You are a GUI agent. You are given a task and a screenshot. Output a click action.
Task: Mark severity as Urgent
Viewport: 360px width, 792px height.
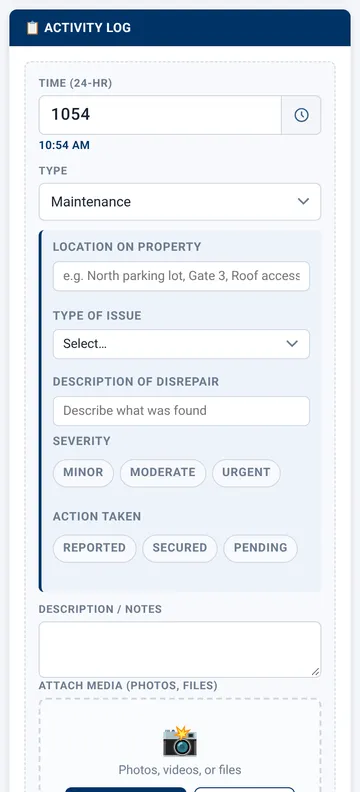tap(246, 473)
